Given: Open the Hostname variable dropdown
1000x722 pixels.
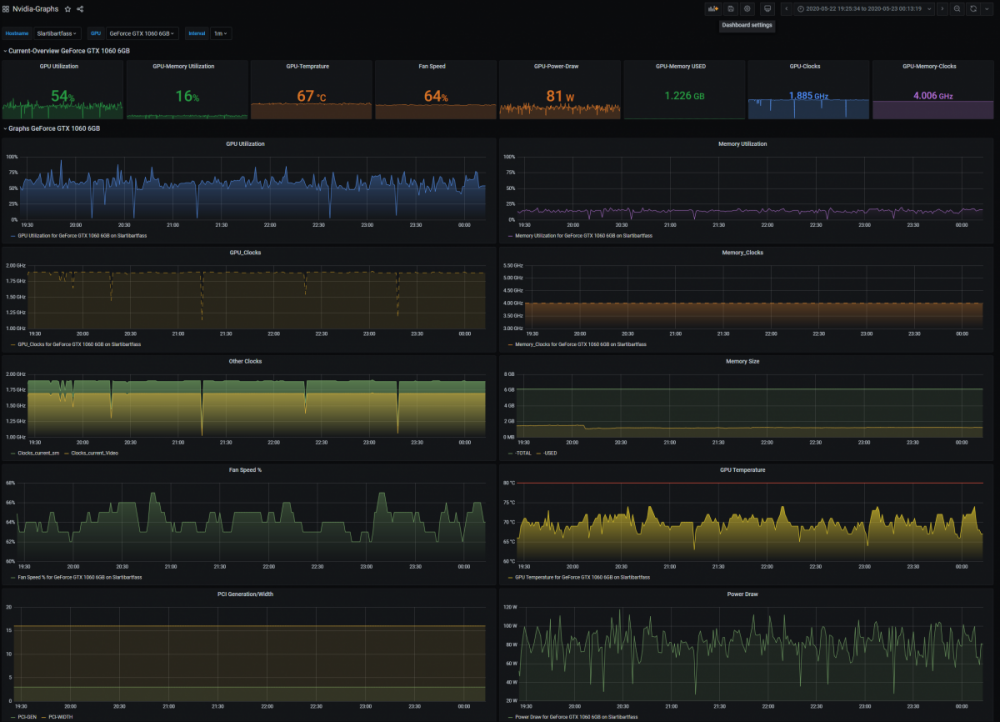Looking at the screenshot, I should [56, 33].
